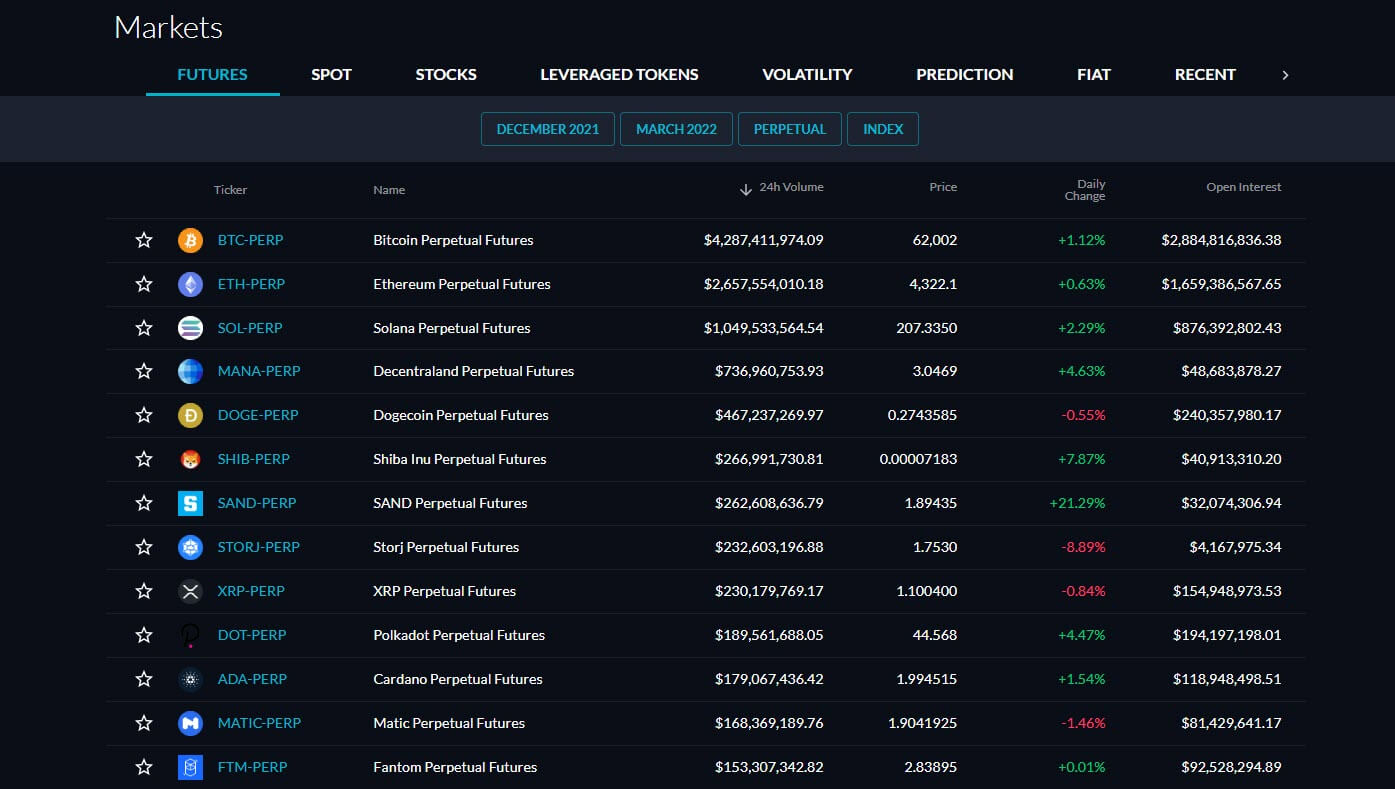This screenshot has height=789, width=1395.
Task: Star the SOL-PERP market
Action: pos(144,328)
